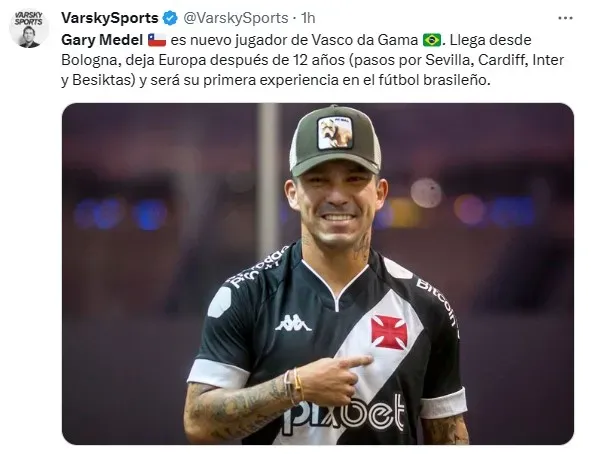Image resolution: width=591 pixels, height=454 pixels.
Task: Click the word Besiktas in tweet
Action: point(103,80)
